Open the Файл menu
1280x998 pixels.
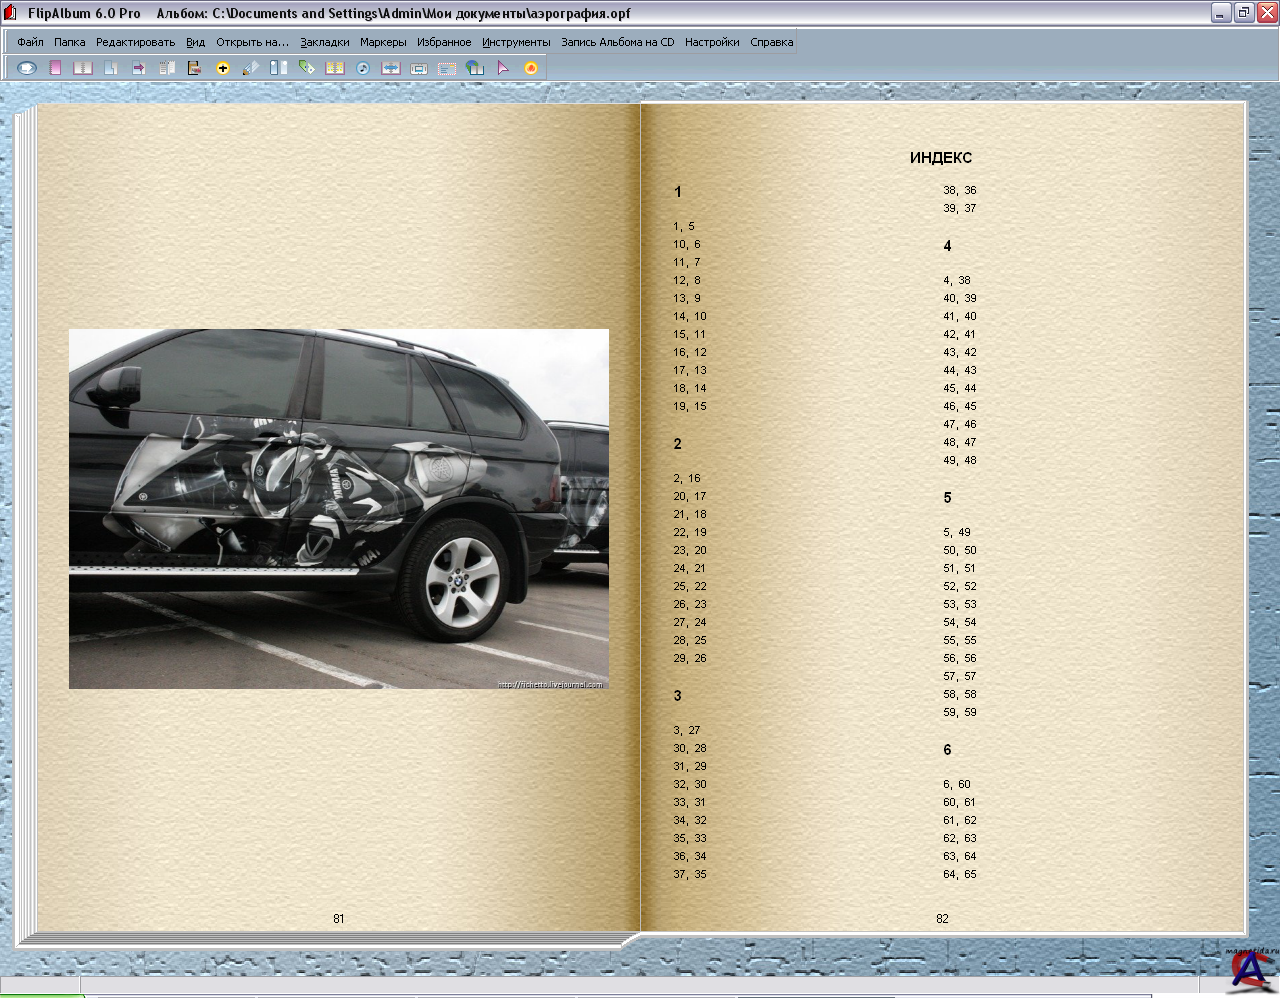[x=30, y=42]
